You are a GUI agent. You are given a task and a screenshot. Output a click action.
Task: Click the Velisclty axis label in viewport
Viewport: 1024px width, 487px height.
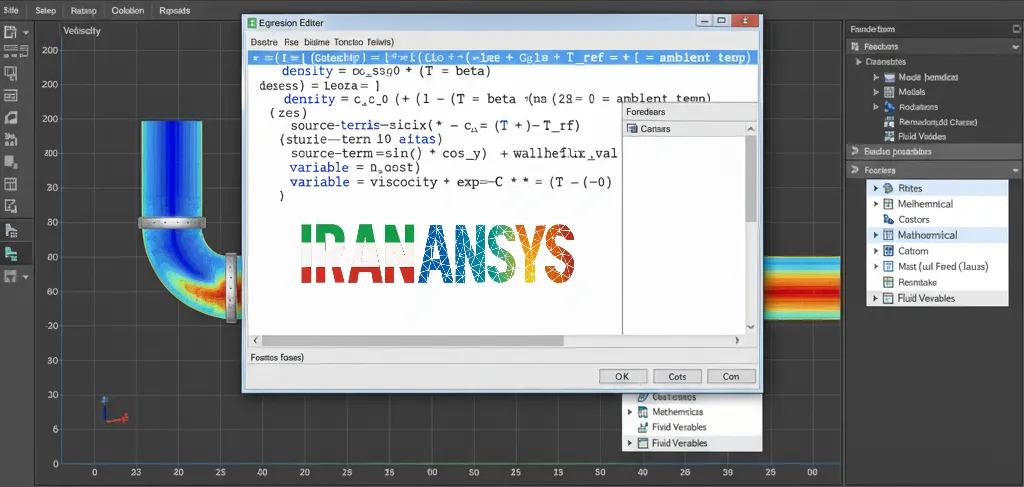pos(82,31)
